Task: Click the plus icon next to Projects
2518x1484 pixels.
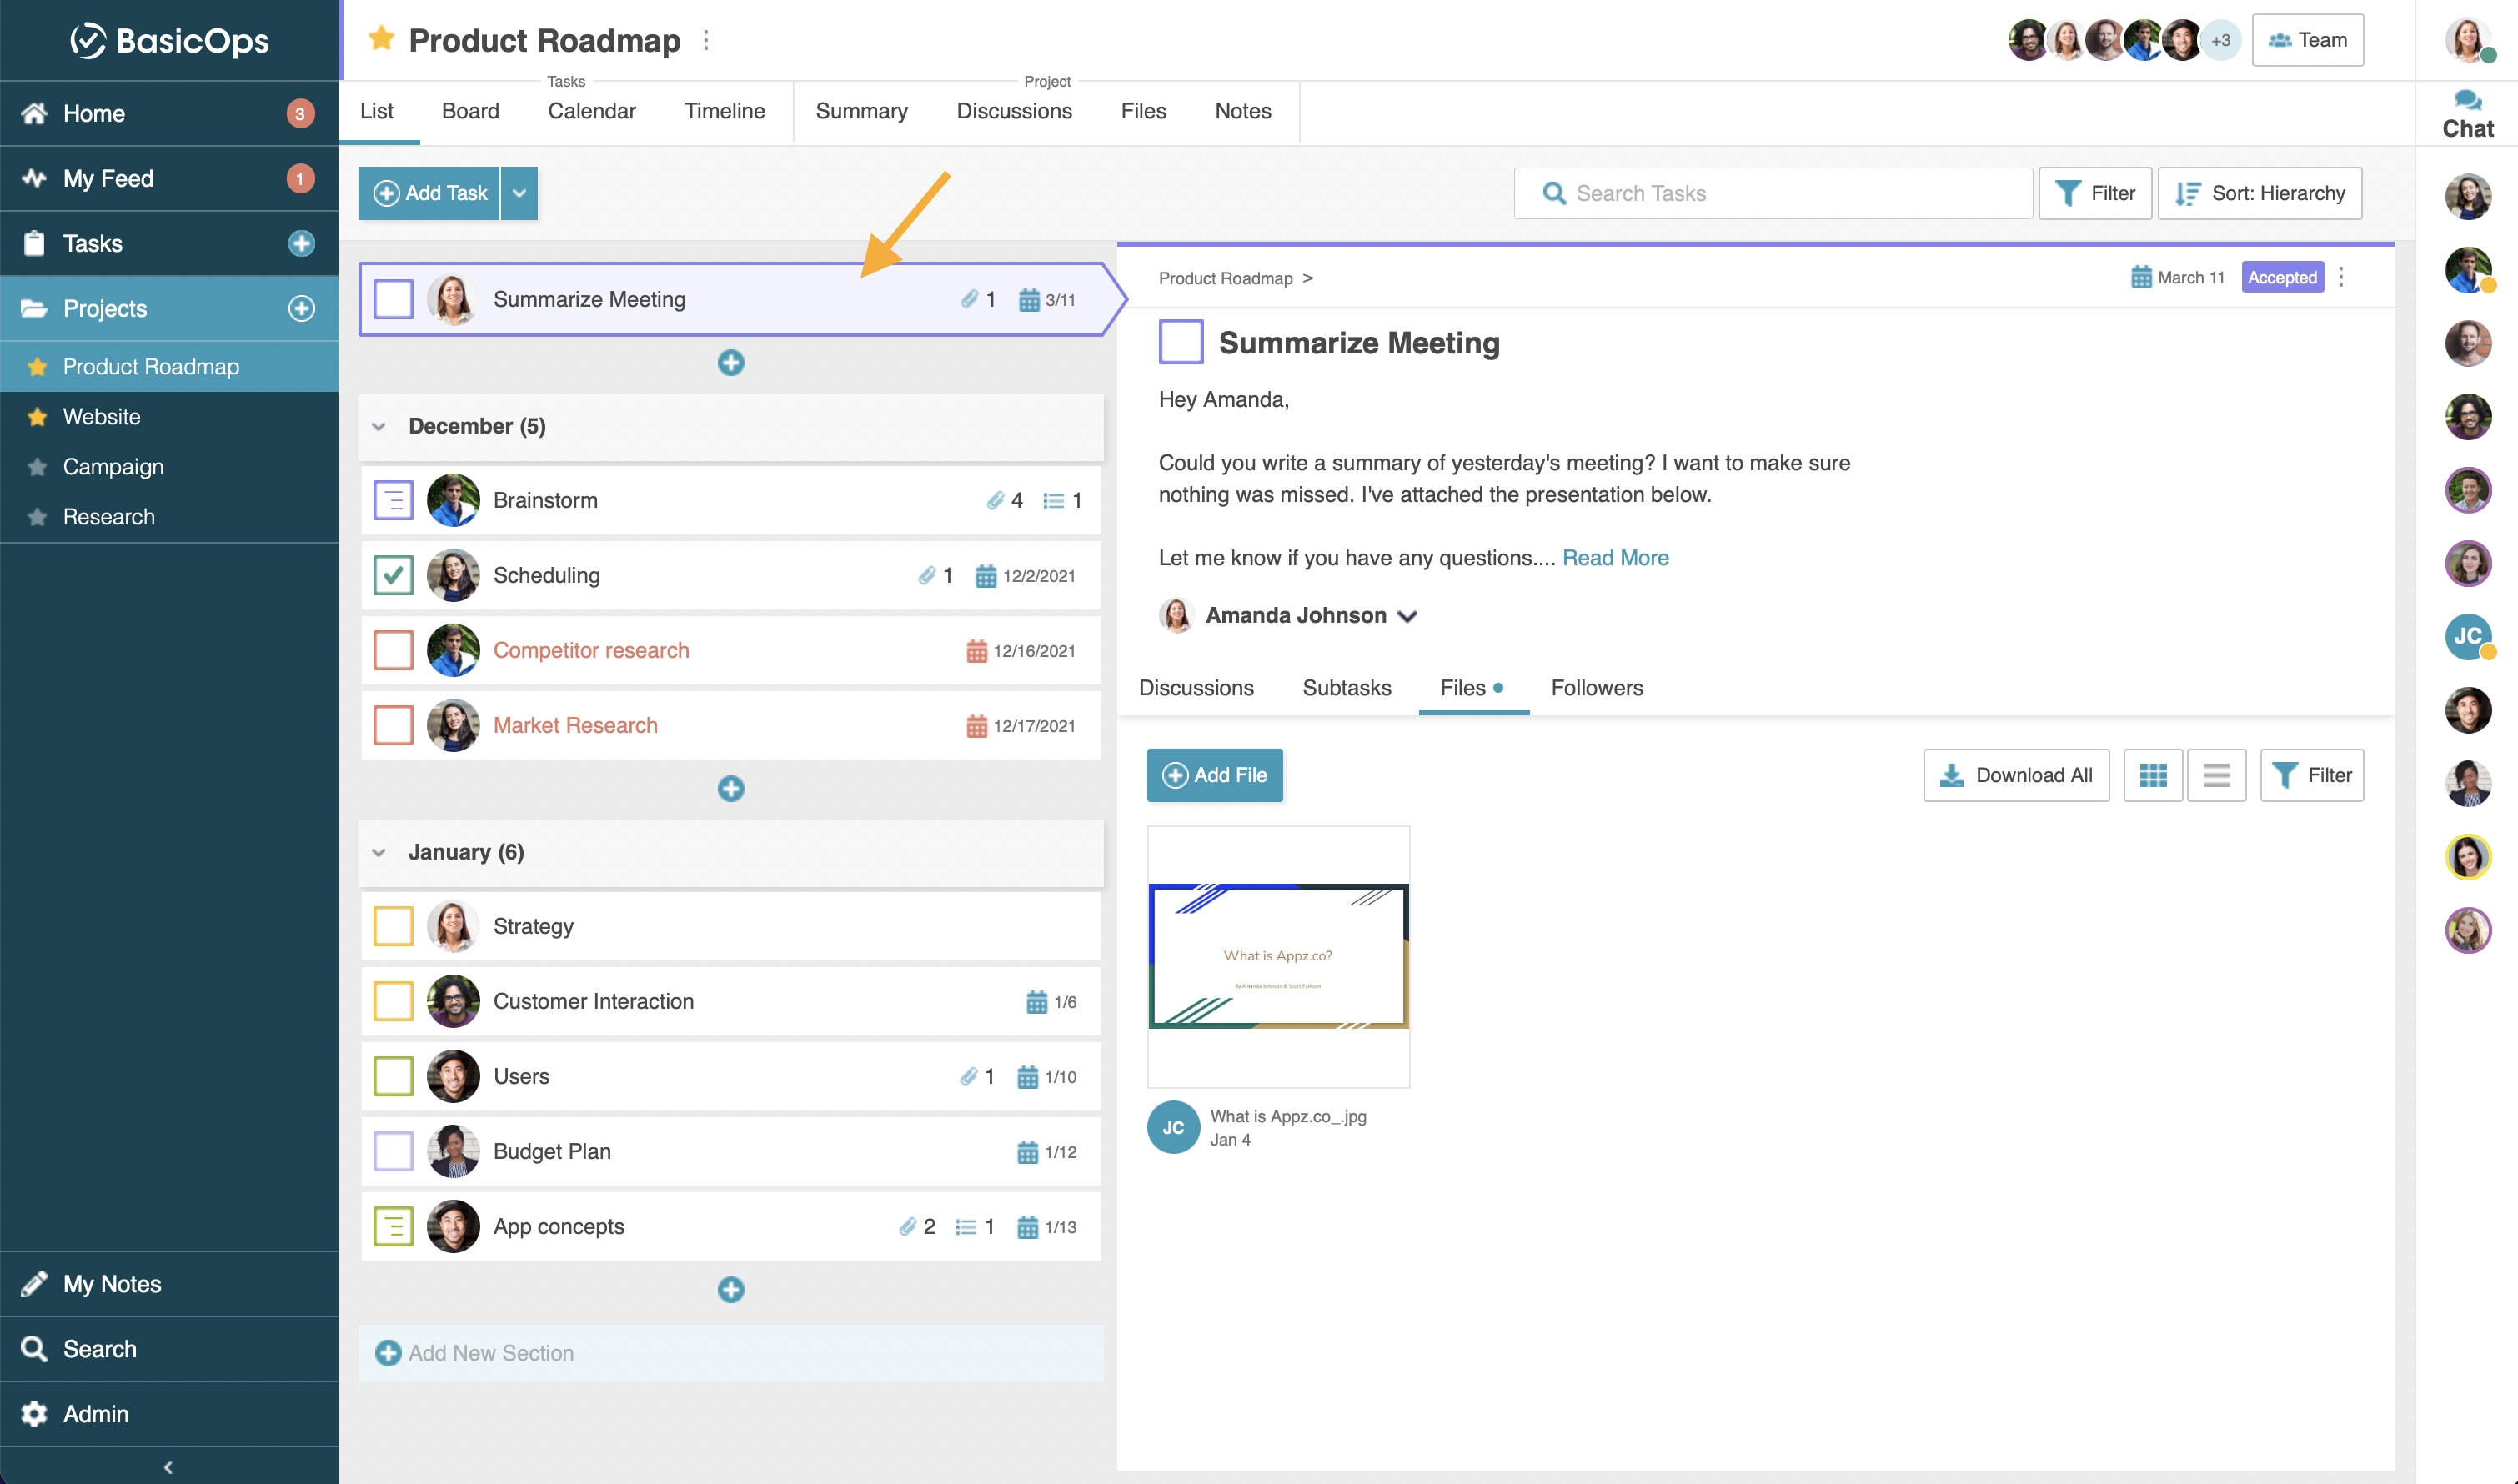Action: pyautogui.click(x=301, y=308)
